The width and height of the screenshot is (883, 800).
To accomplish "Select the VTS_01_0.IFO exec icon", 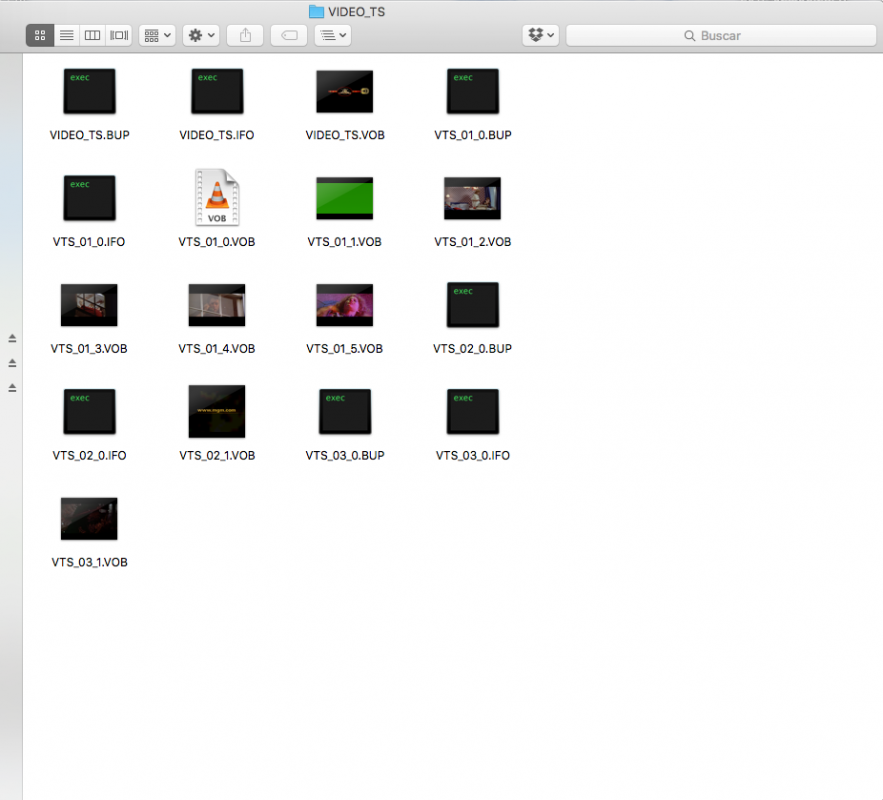I will 90,198.
